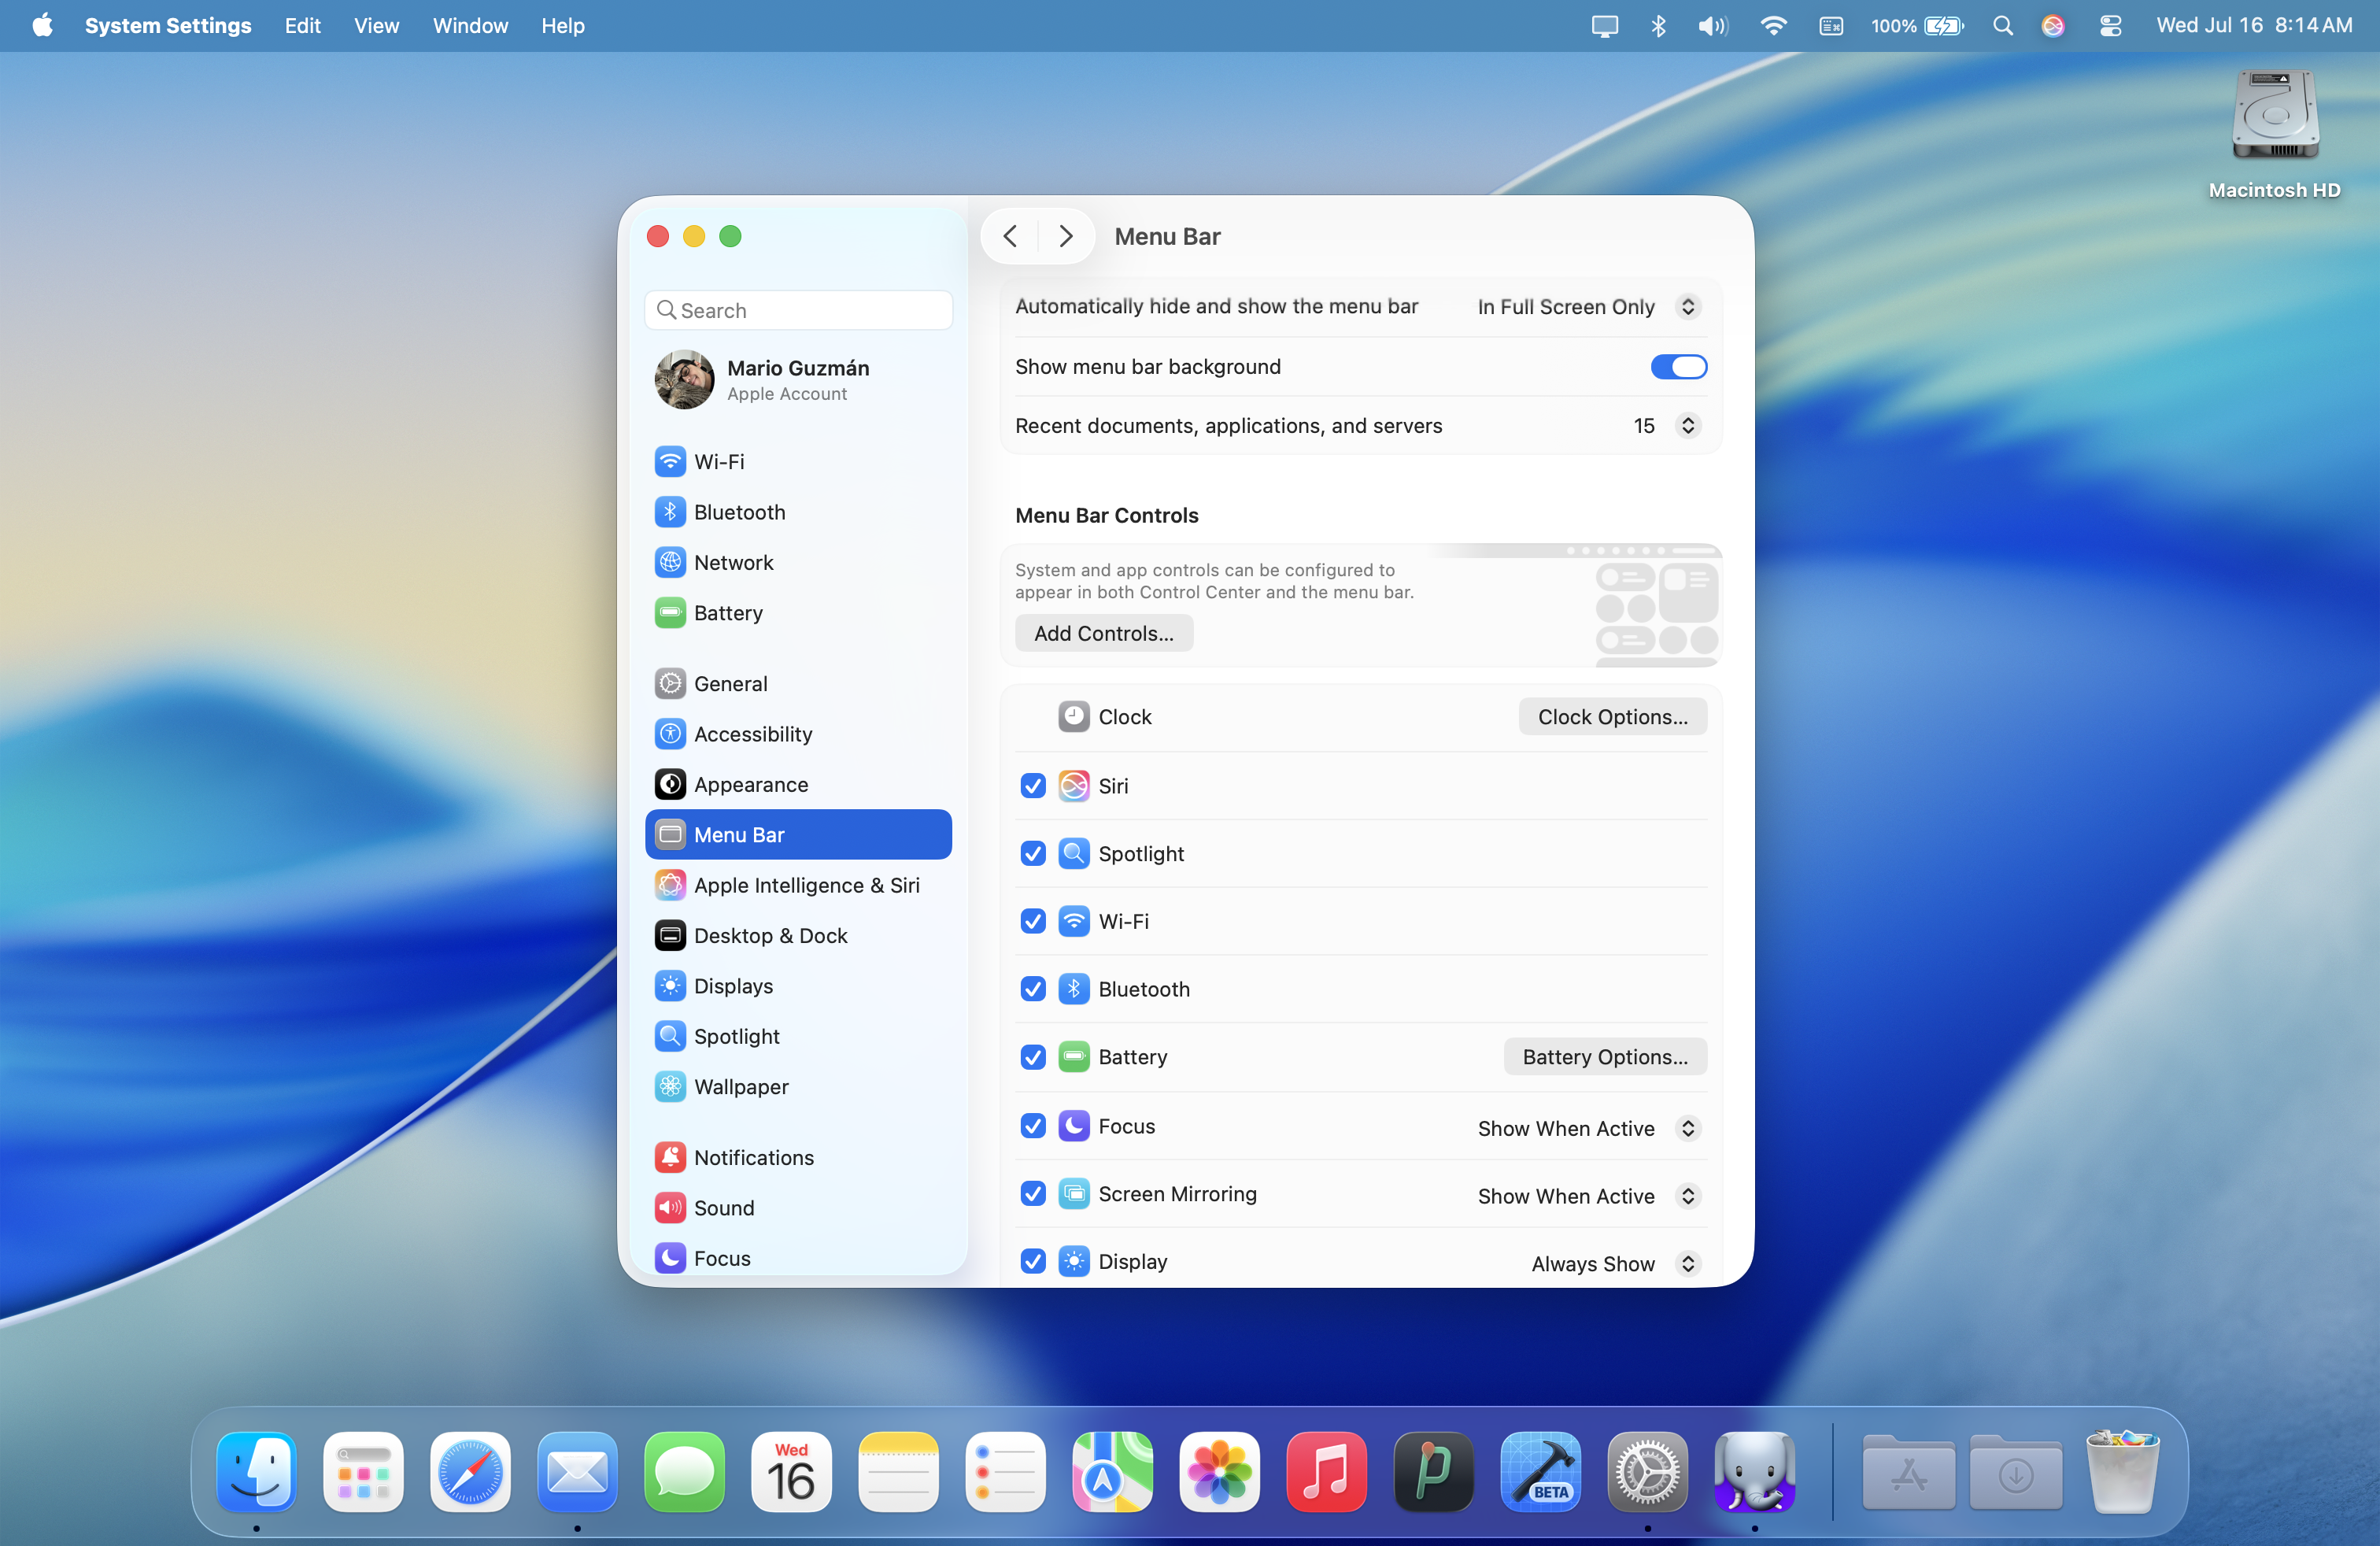
Task: Open Focus 'Show When Active' popup
Action: point(1589,1128)
